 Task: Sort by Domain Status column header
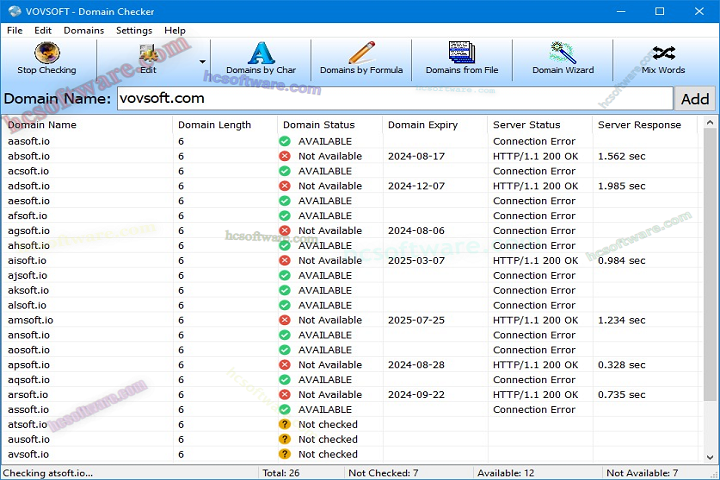click(x=330, y=125)
